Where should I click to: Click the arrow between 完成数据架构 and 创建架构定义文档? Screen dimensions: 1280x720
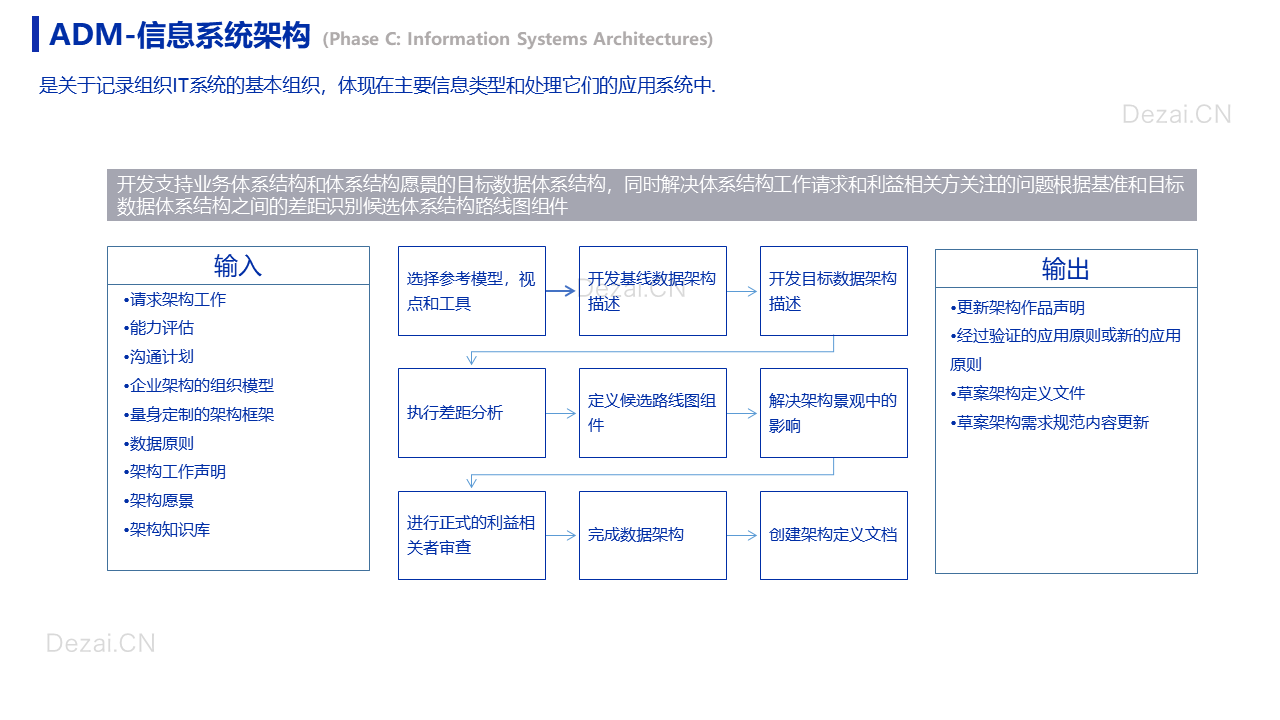pos(743,535)
